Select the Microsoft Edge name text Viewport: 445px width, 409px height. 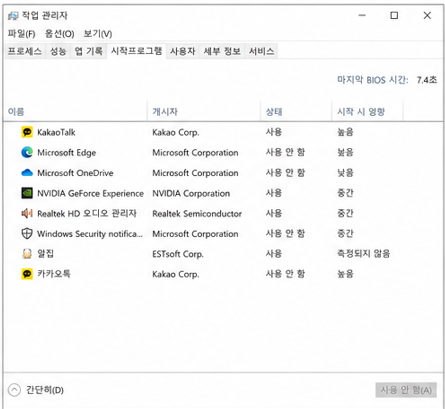click(x=67, y=153)
